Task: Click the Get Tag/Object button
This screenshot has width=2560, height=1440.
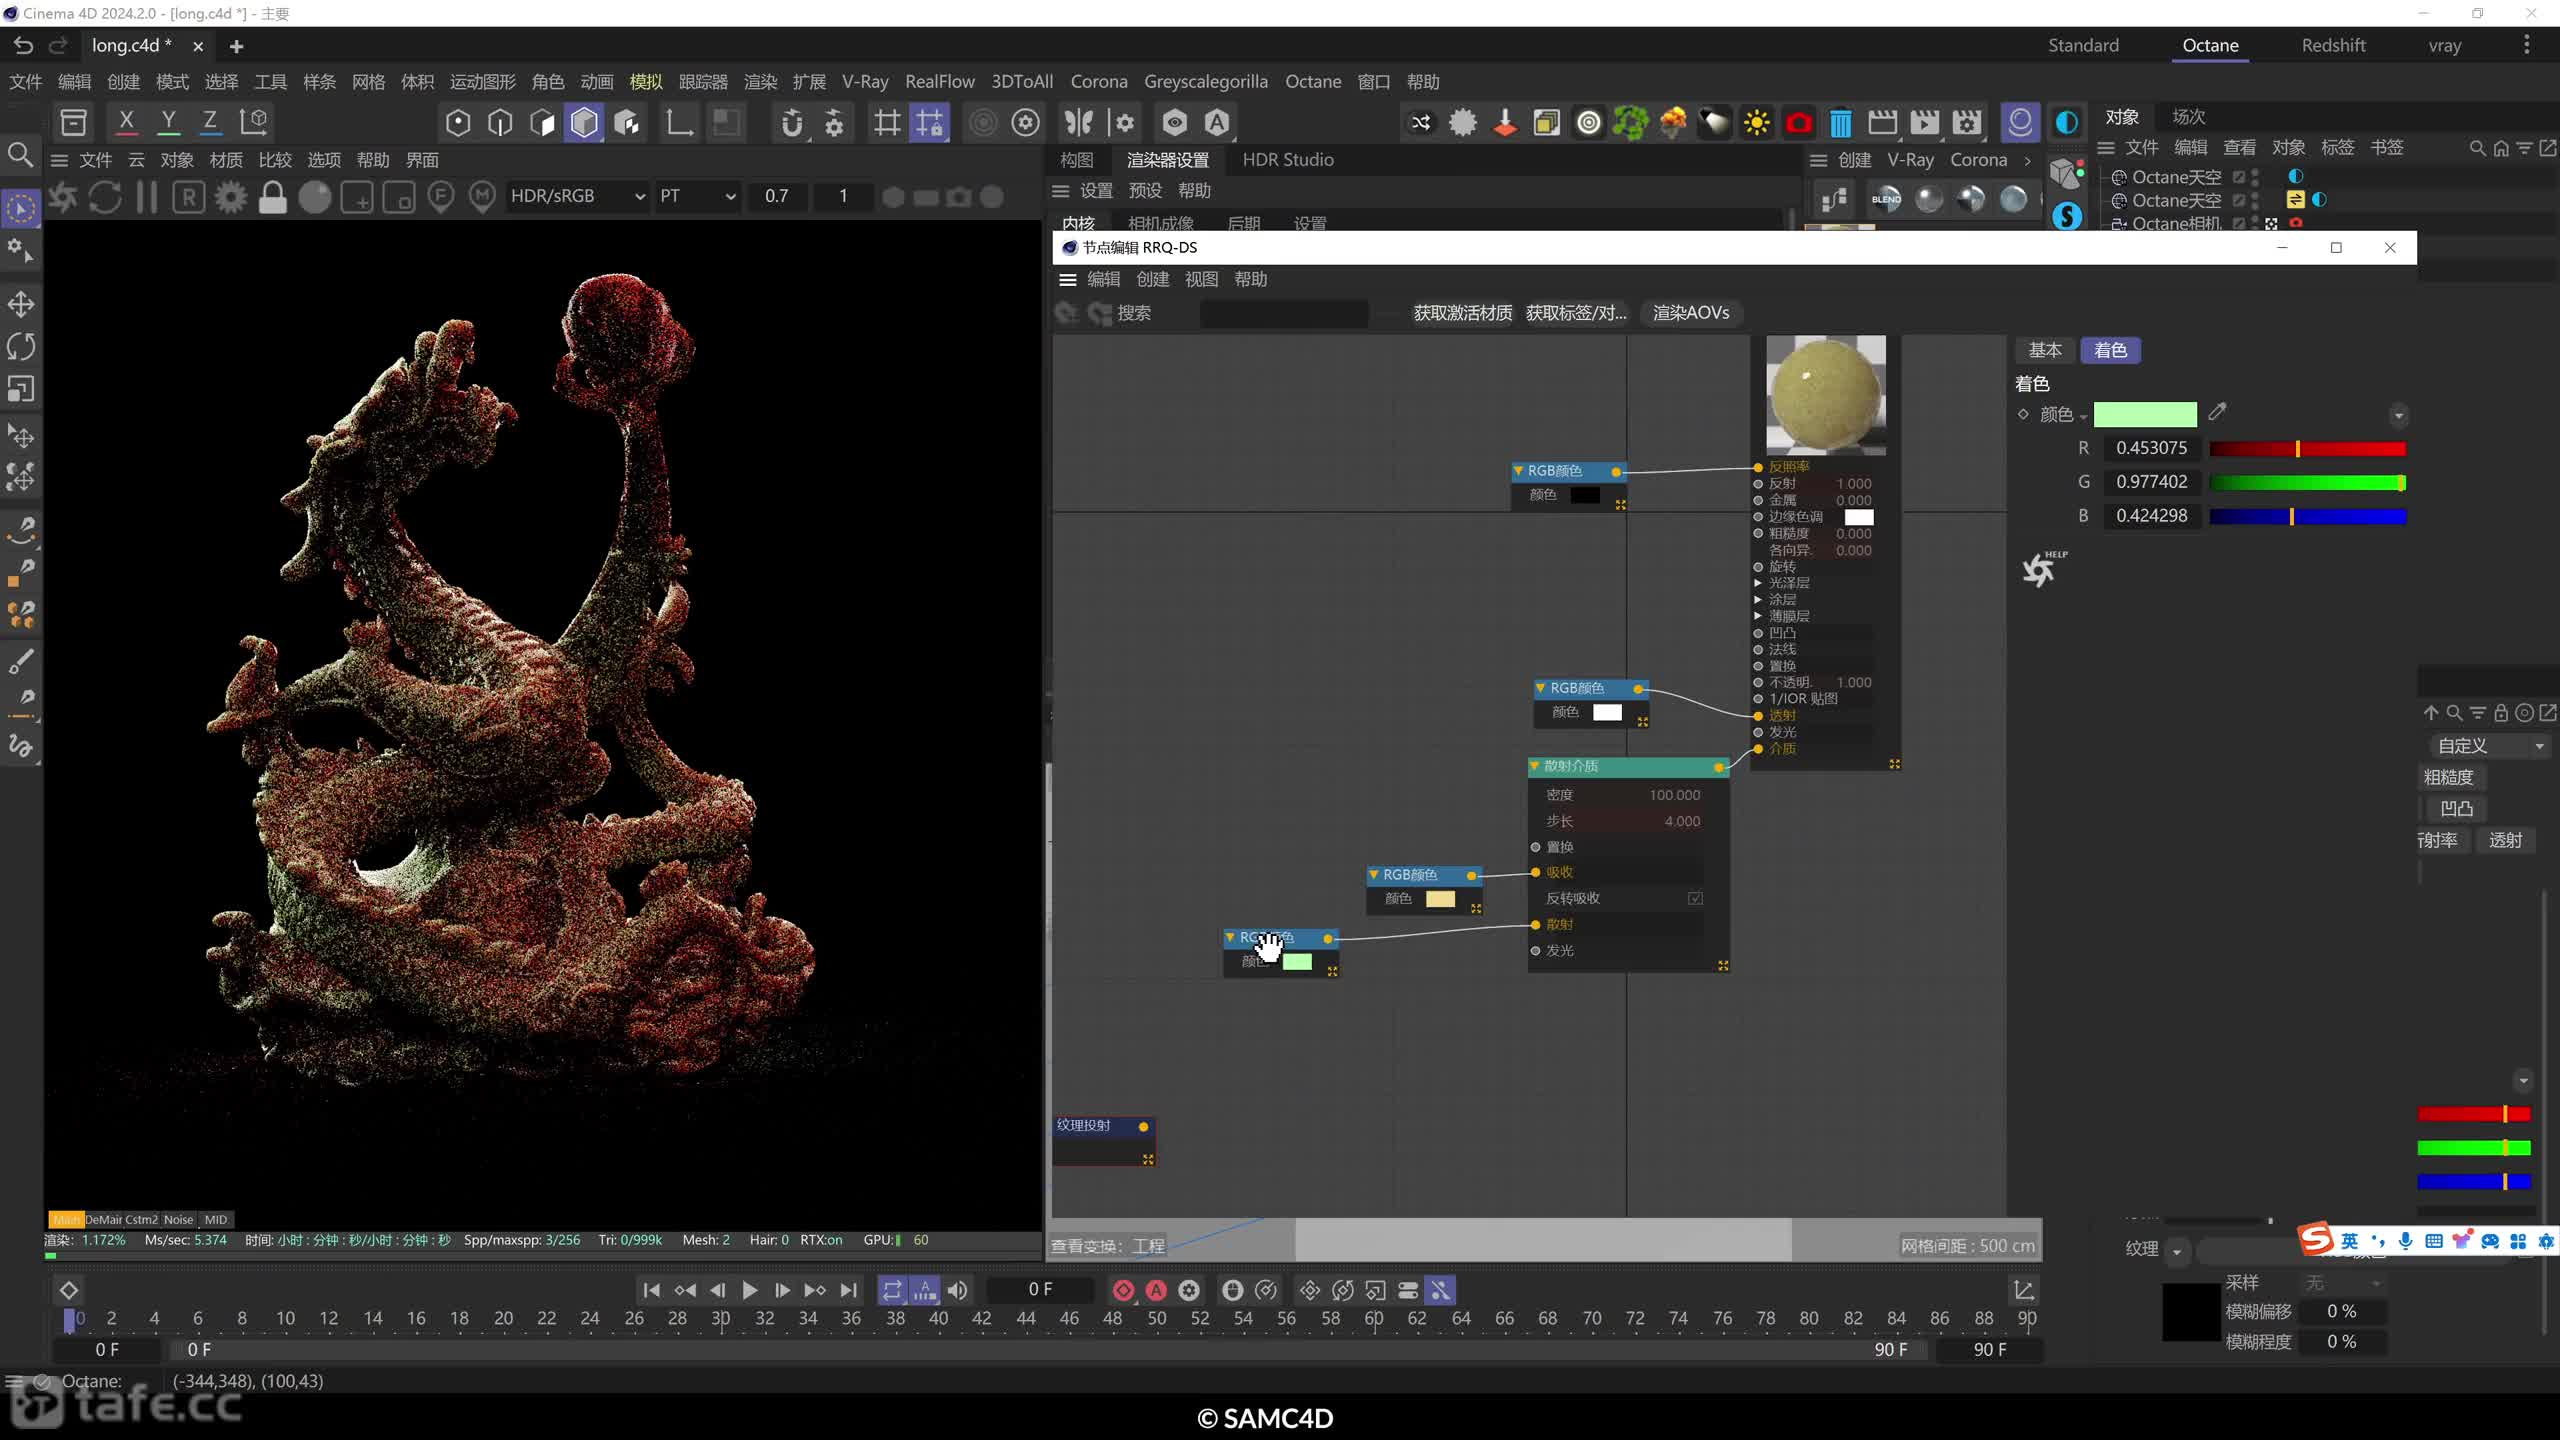Action: (x=1576, y=313)
